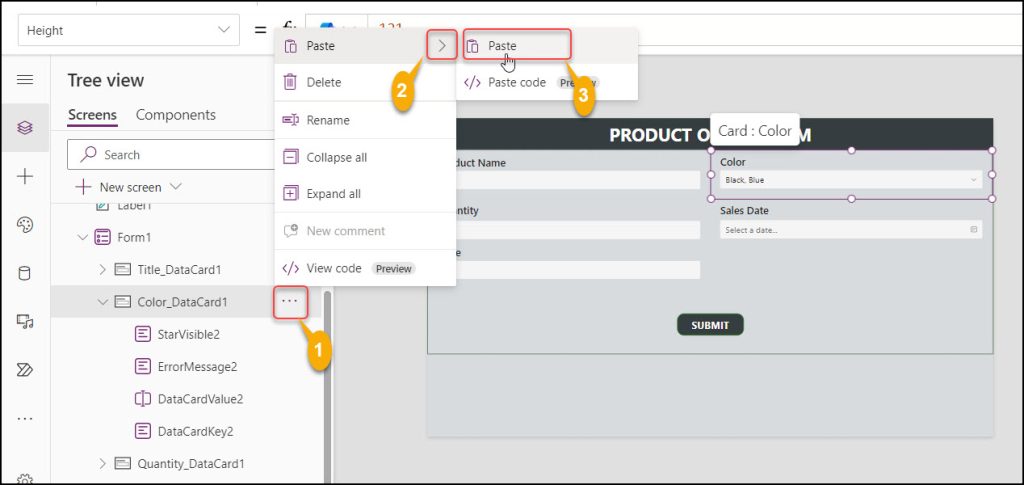Click in the Tree view Search box
This screenshot has width=1024, height=485.
tap(171, 155)
